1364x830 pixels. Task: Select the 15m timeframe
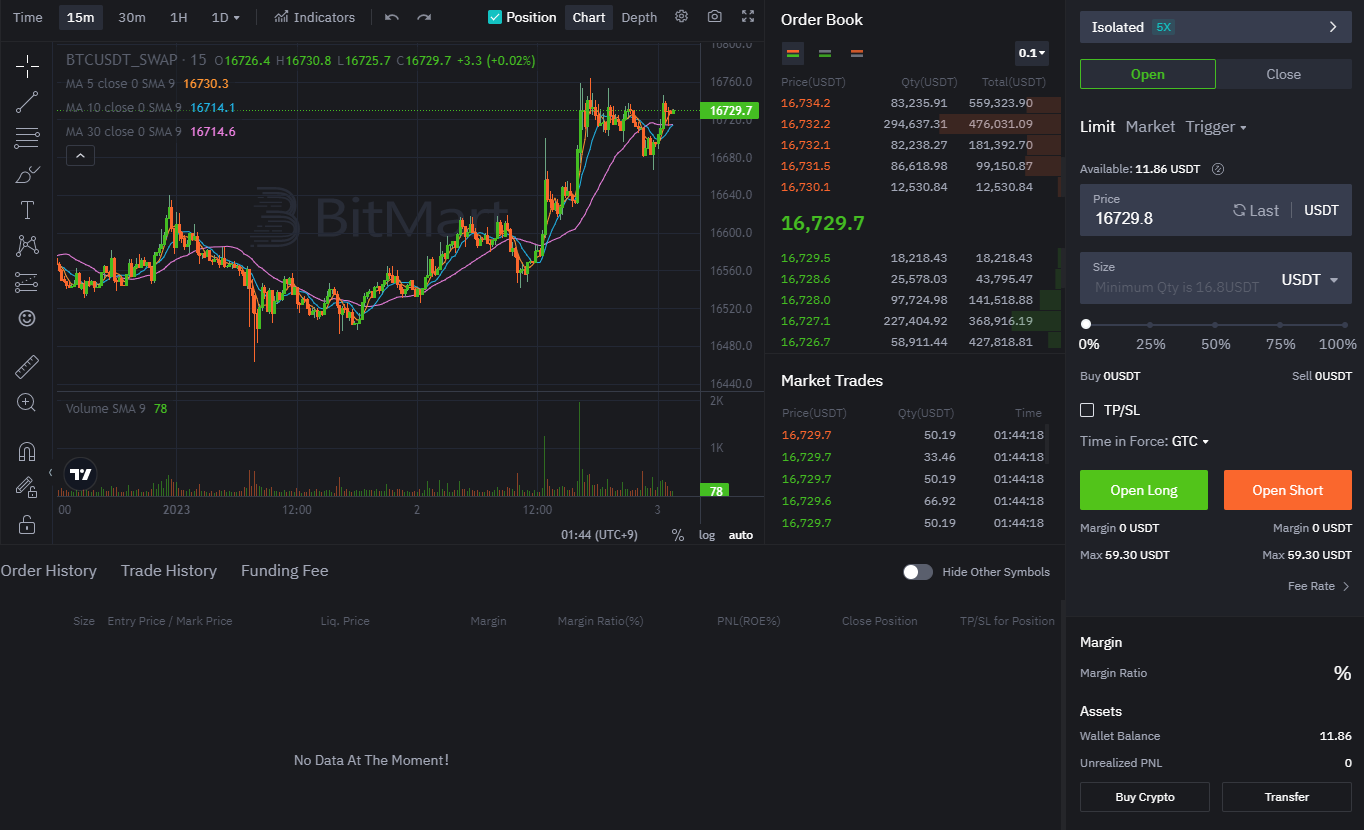click(81, 17)
